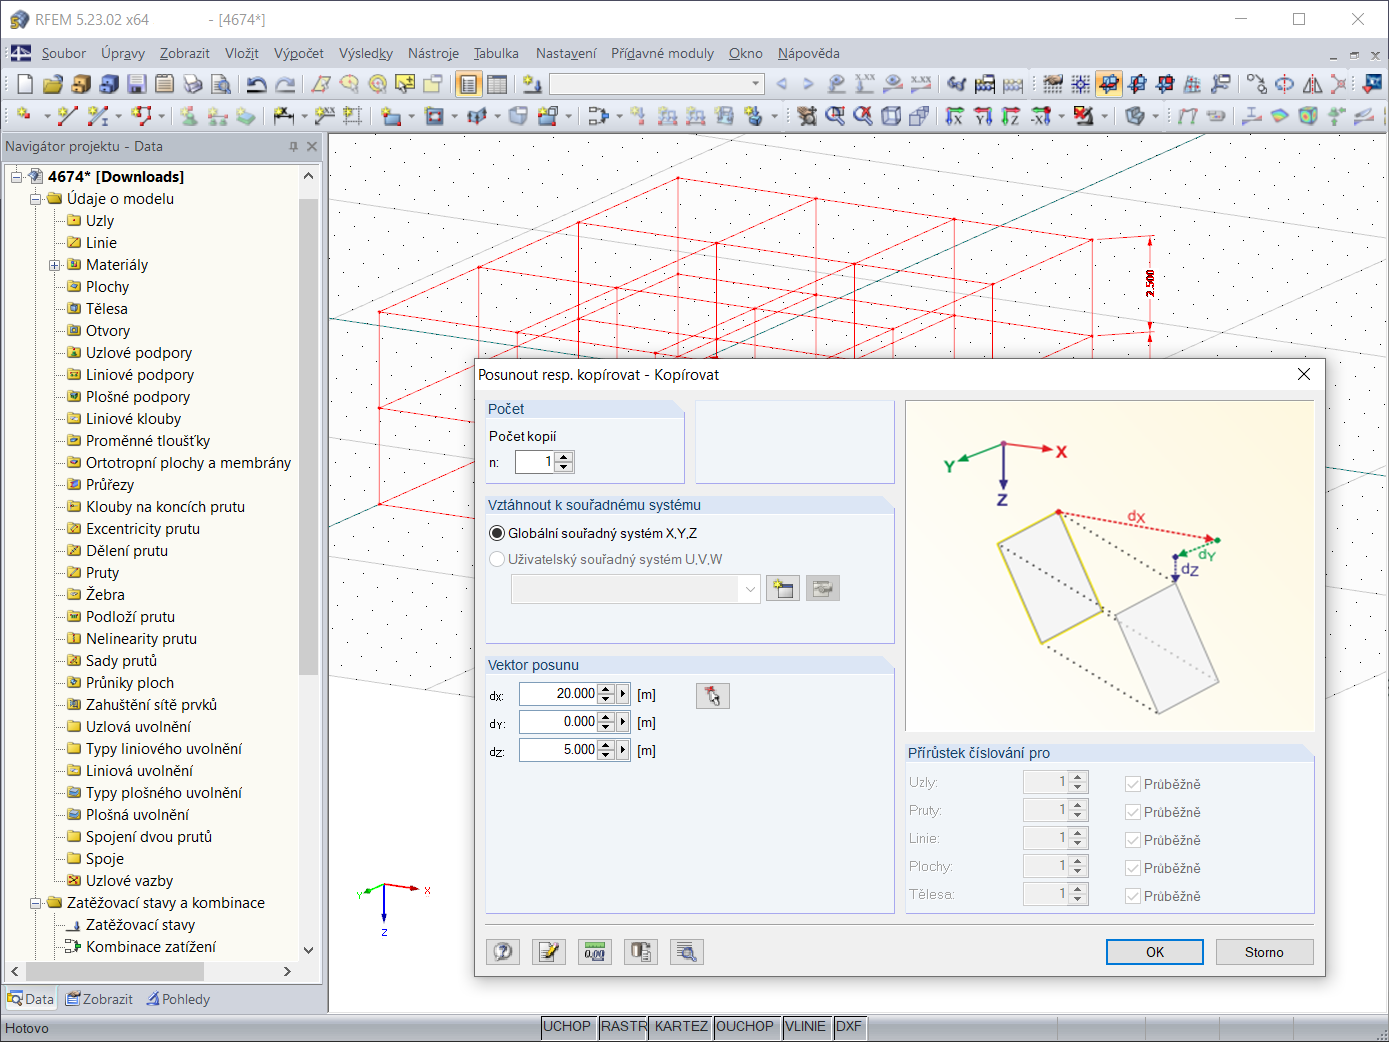The width and height of the screenshot is (1389, 1042).
Task: Click the dx displacement input field
Action: click(x=558, y=694)
